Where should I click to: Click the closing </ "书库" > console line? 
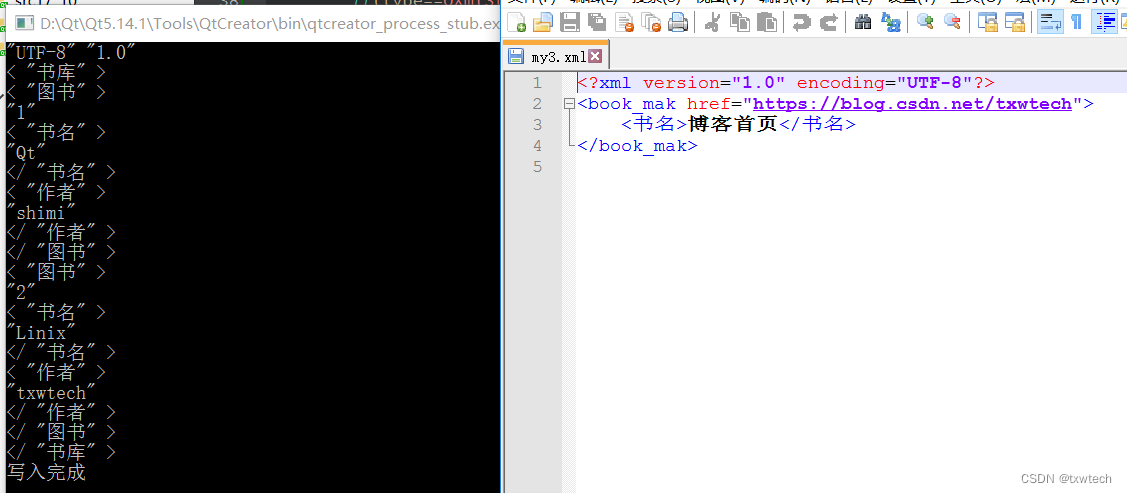[61, 451]
